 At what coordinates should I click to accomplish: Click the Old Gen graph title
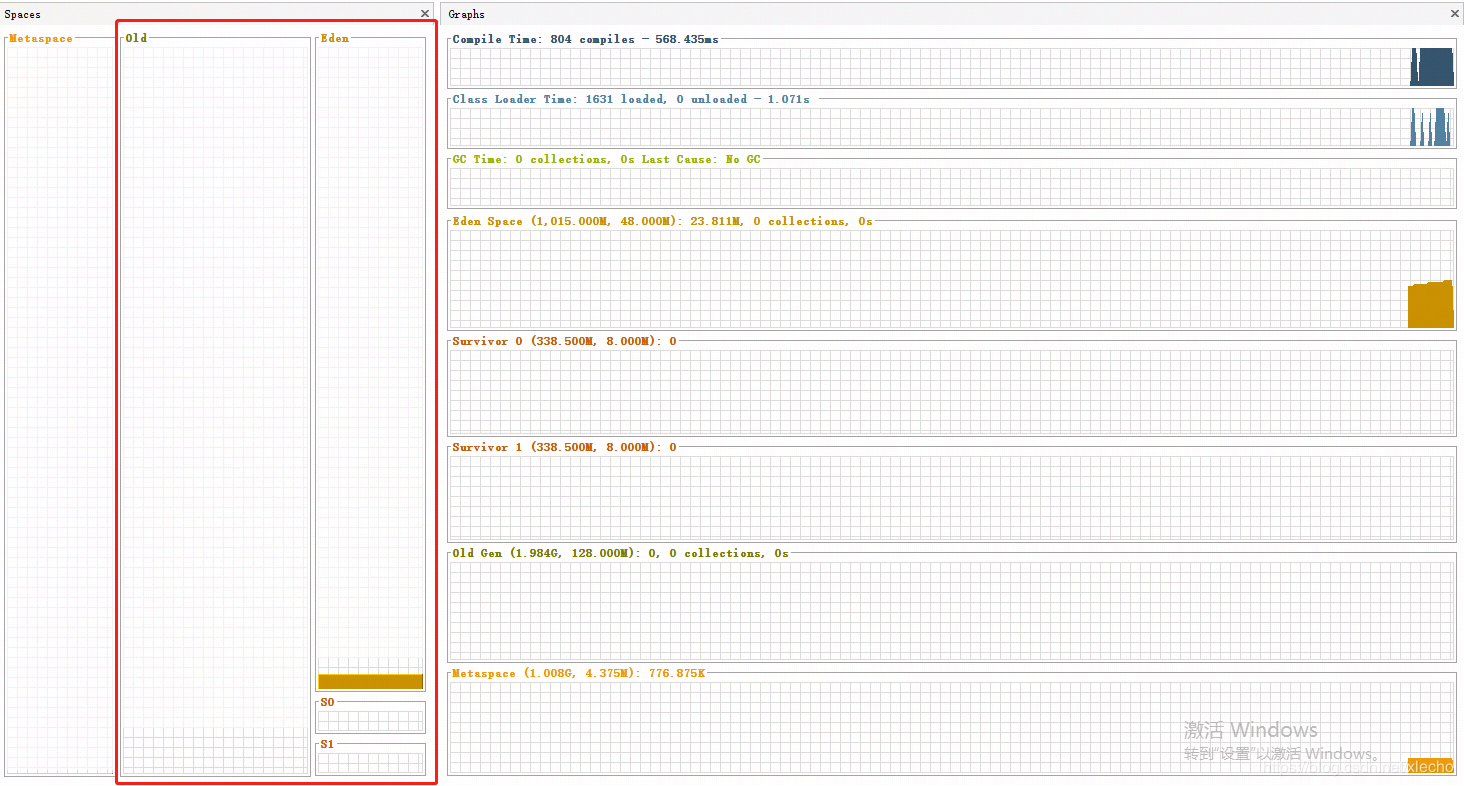point(620,553)
